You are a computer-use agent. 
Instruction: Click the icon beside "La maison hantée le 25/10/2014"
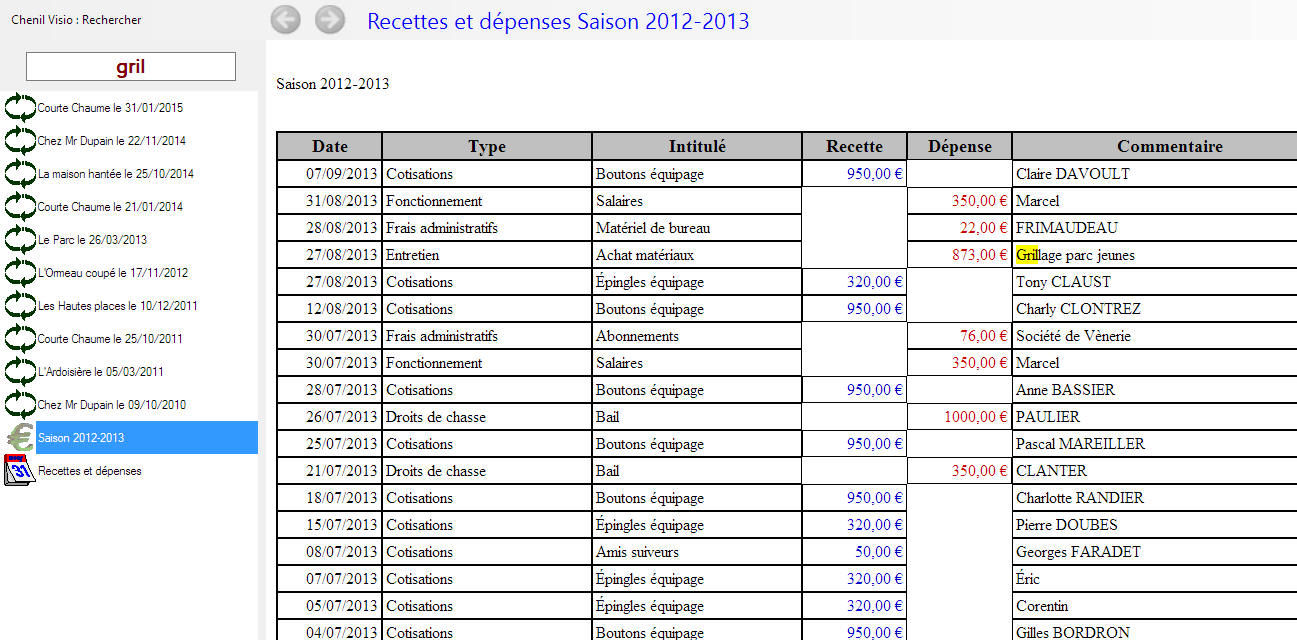(x=21, y=173)
